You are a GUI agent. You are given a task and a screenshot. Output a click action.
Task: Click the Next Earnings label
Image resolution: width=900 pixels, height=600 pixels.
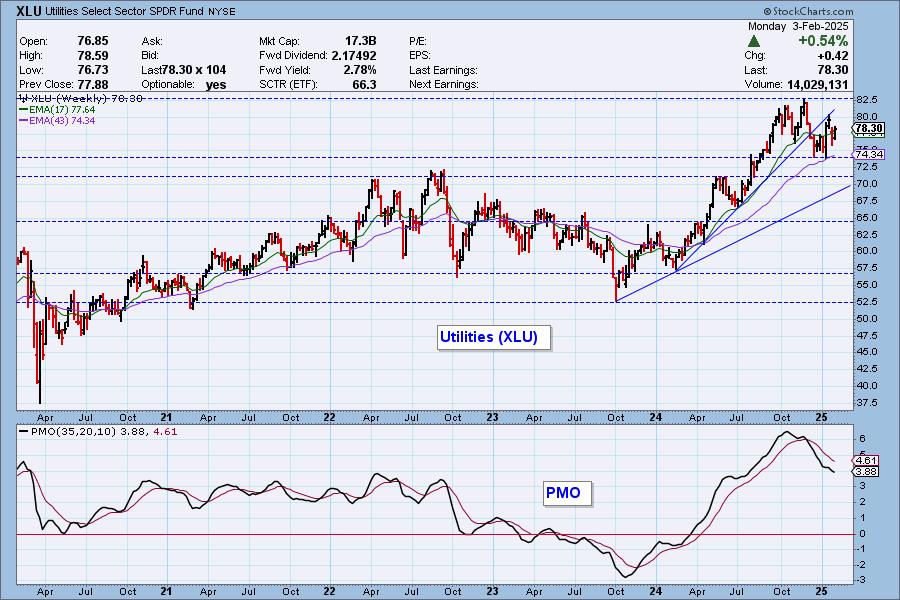coord(444,84)
